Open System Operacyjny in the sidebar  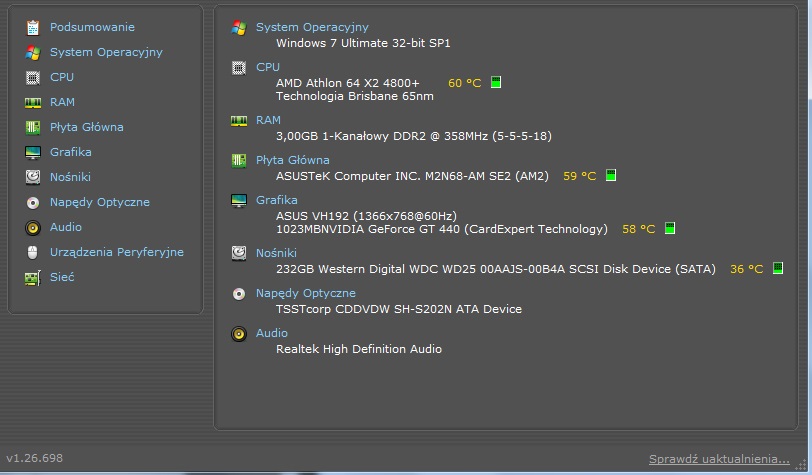(x=106, y=52)
